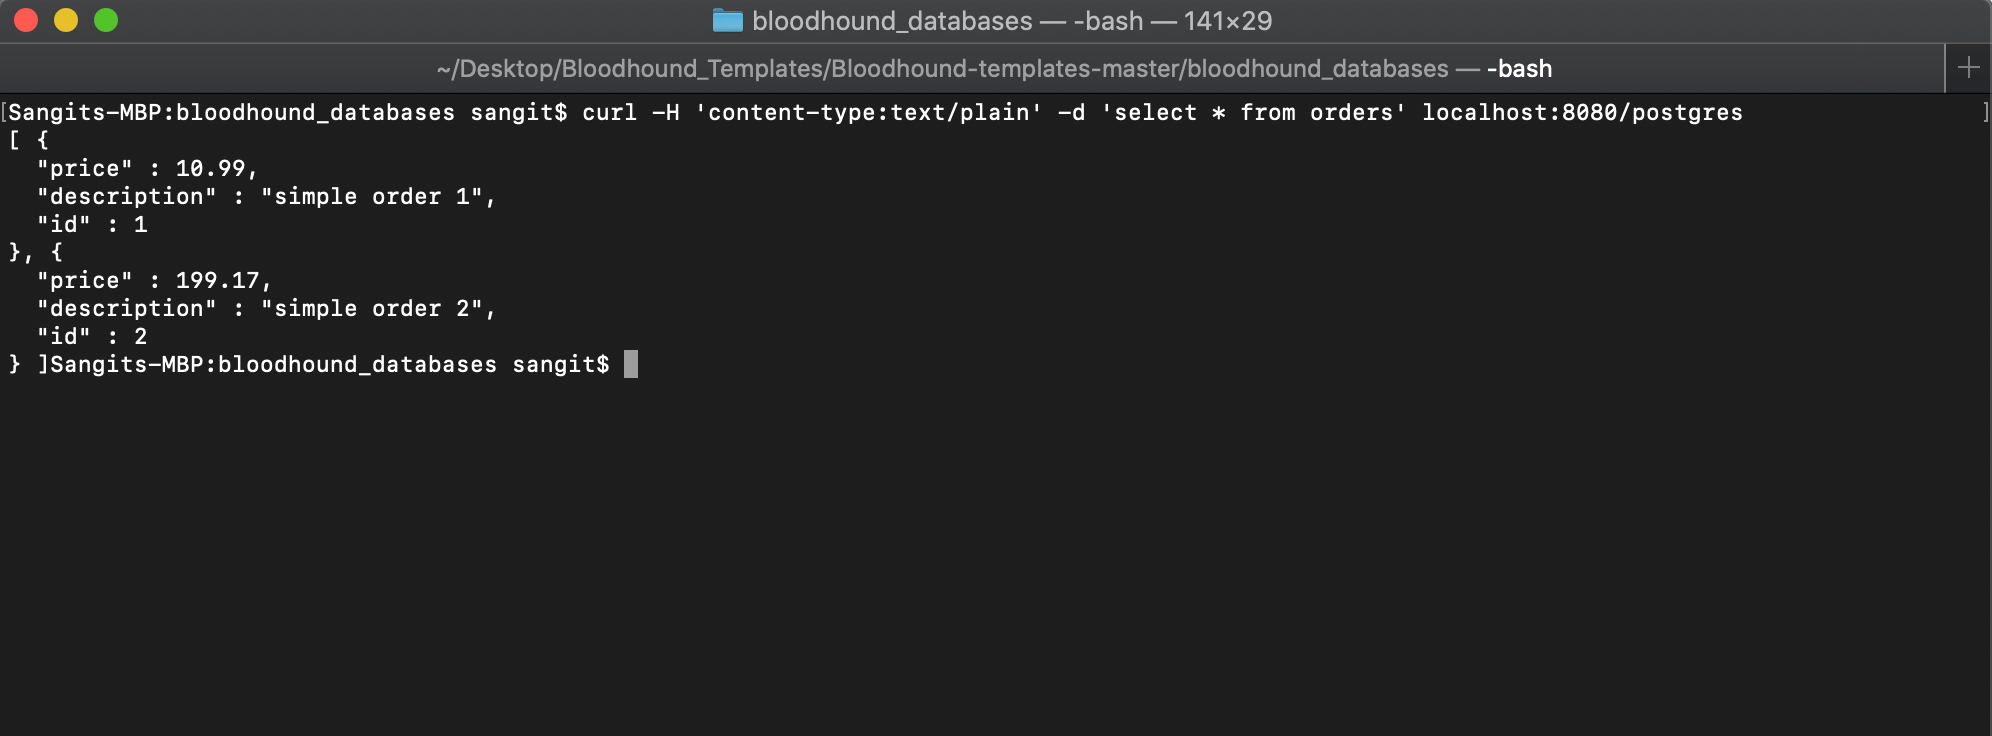Click the folder icon in the title bar
The image size is (1992, 736).
[x=728, y=20]
